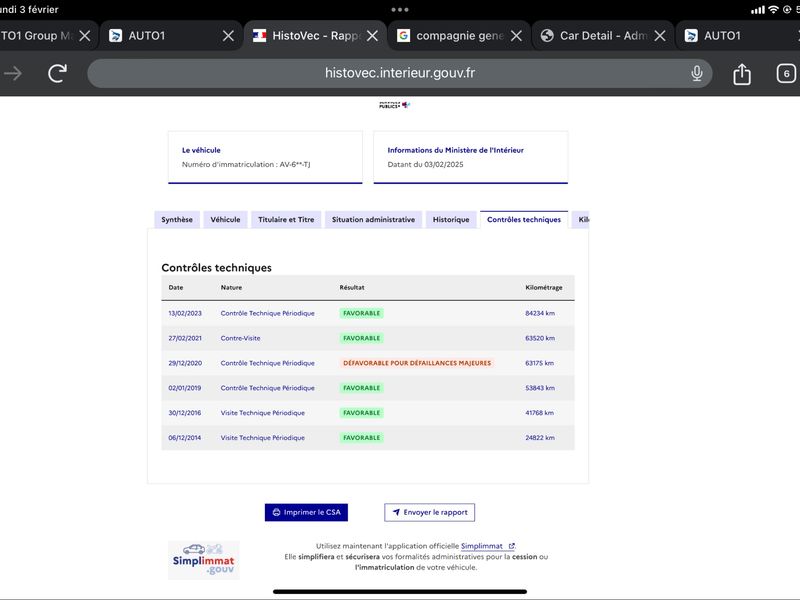Click the Envoyer le rapport button

click(x=430, y=512)
